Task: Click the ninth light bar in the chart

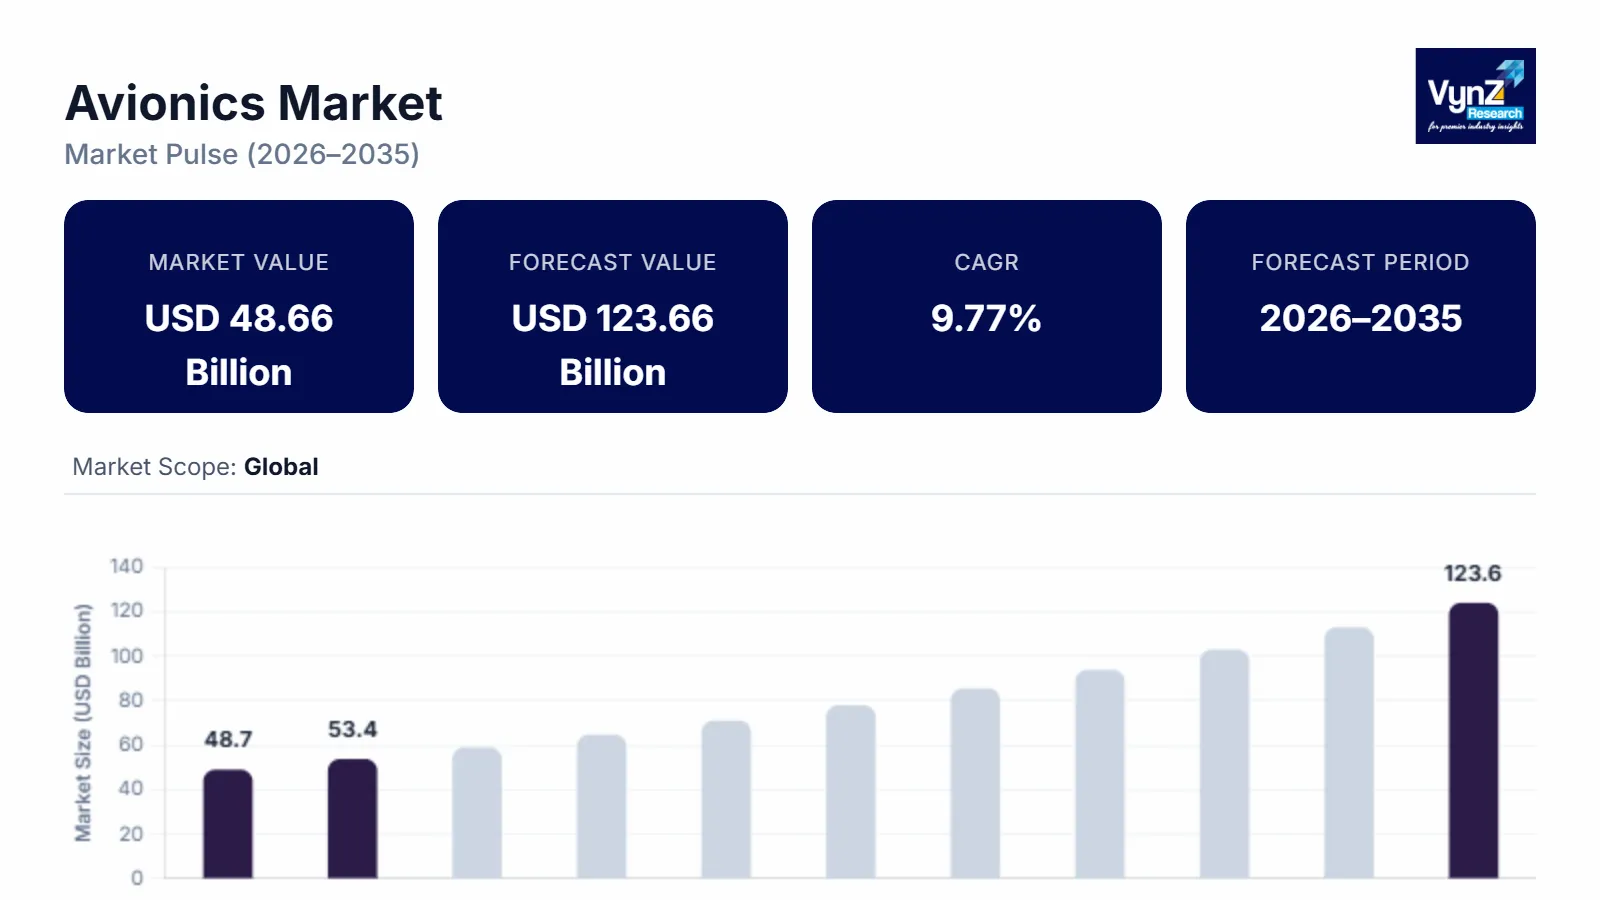Action: [x=1224, y=764]
